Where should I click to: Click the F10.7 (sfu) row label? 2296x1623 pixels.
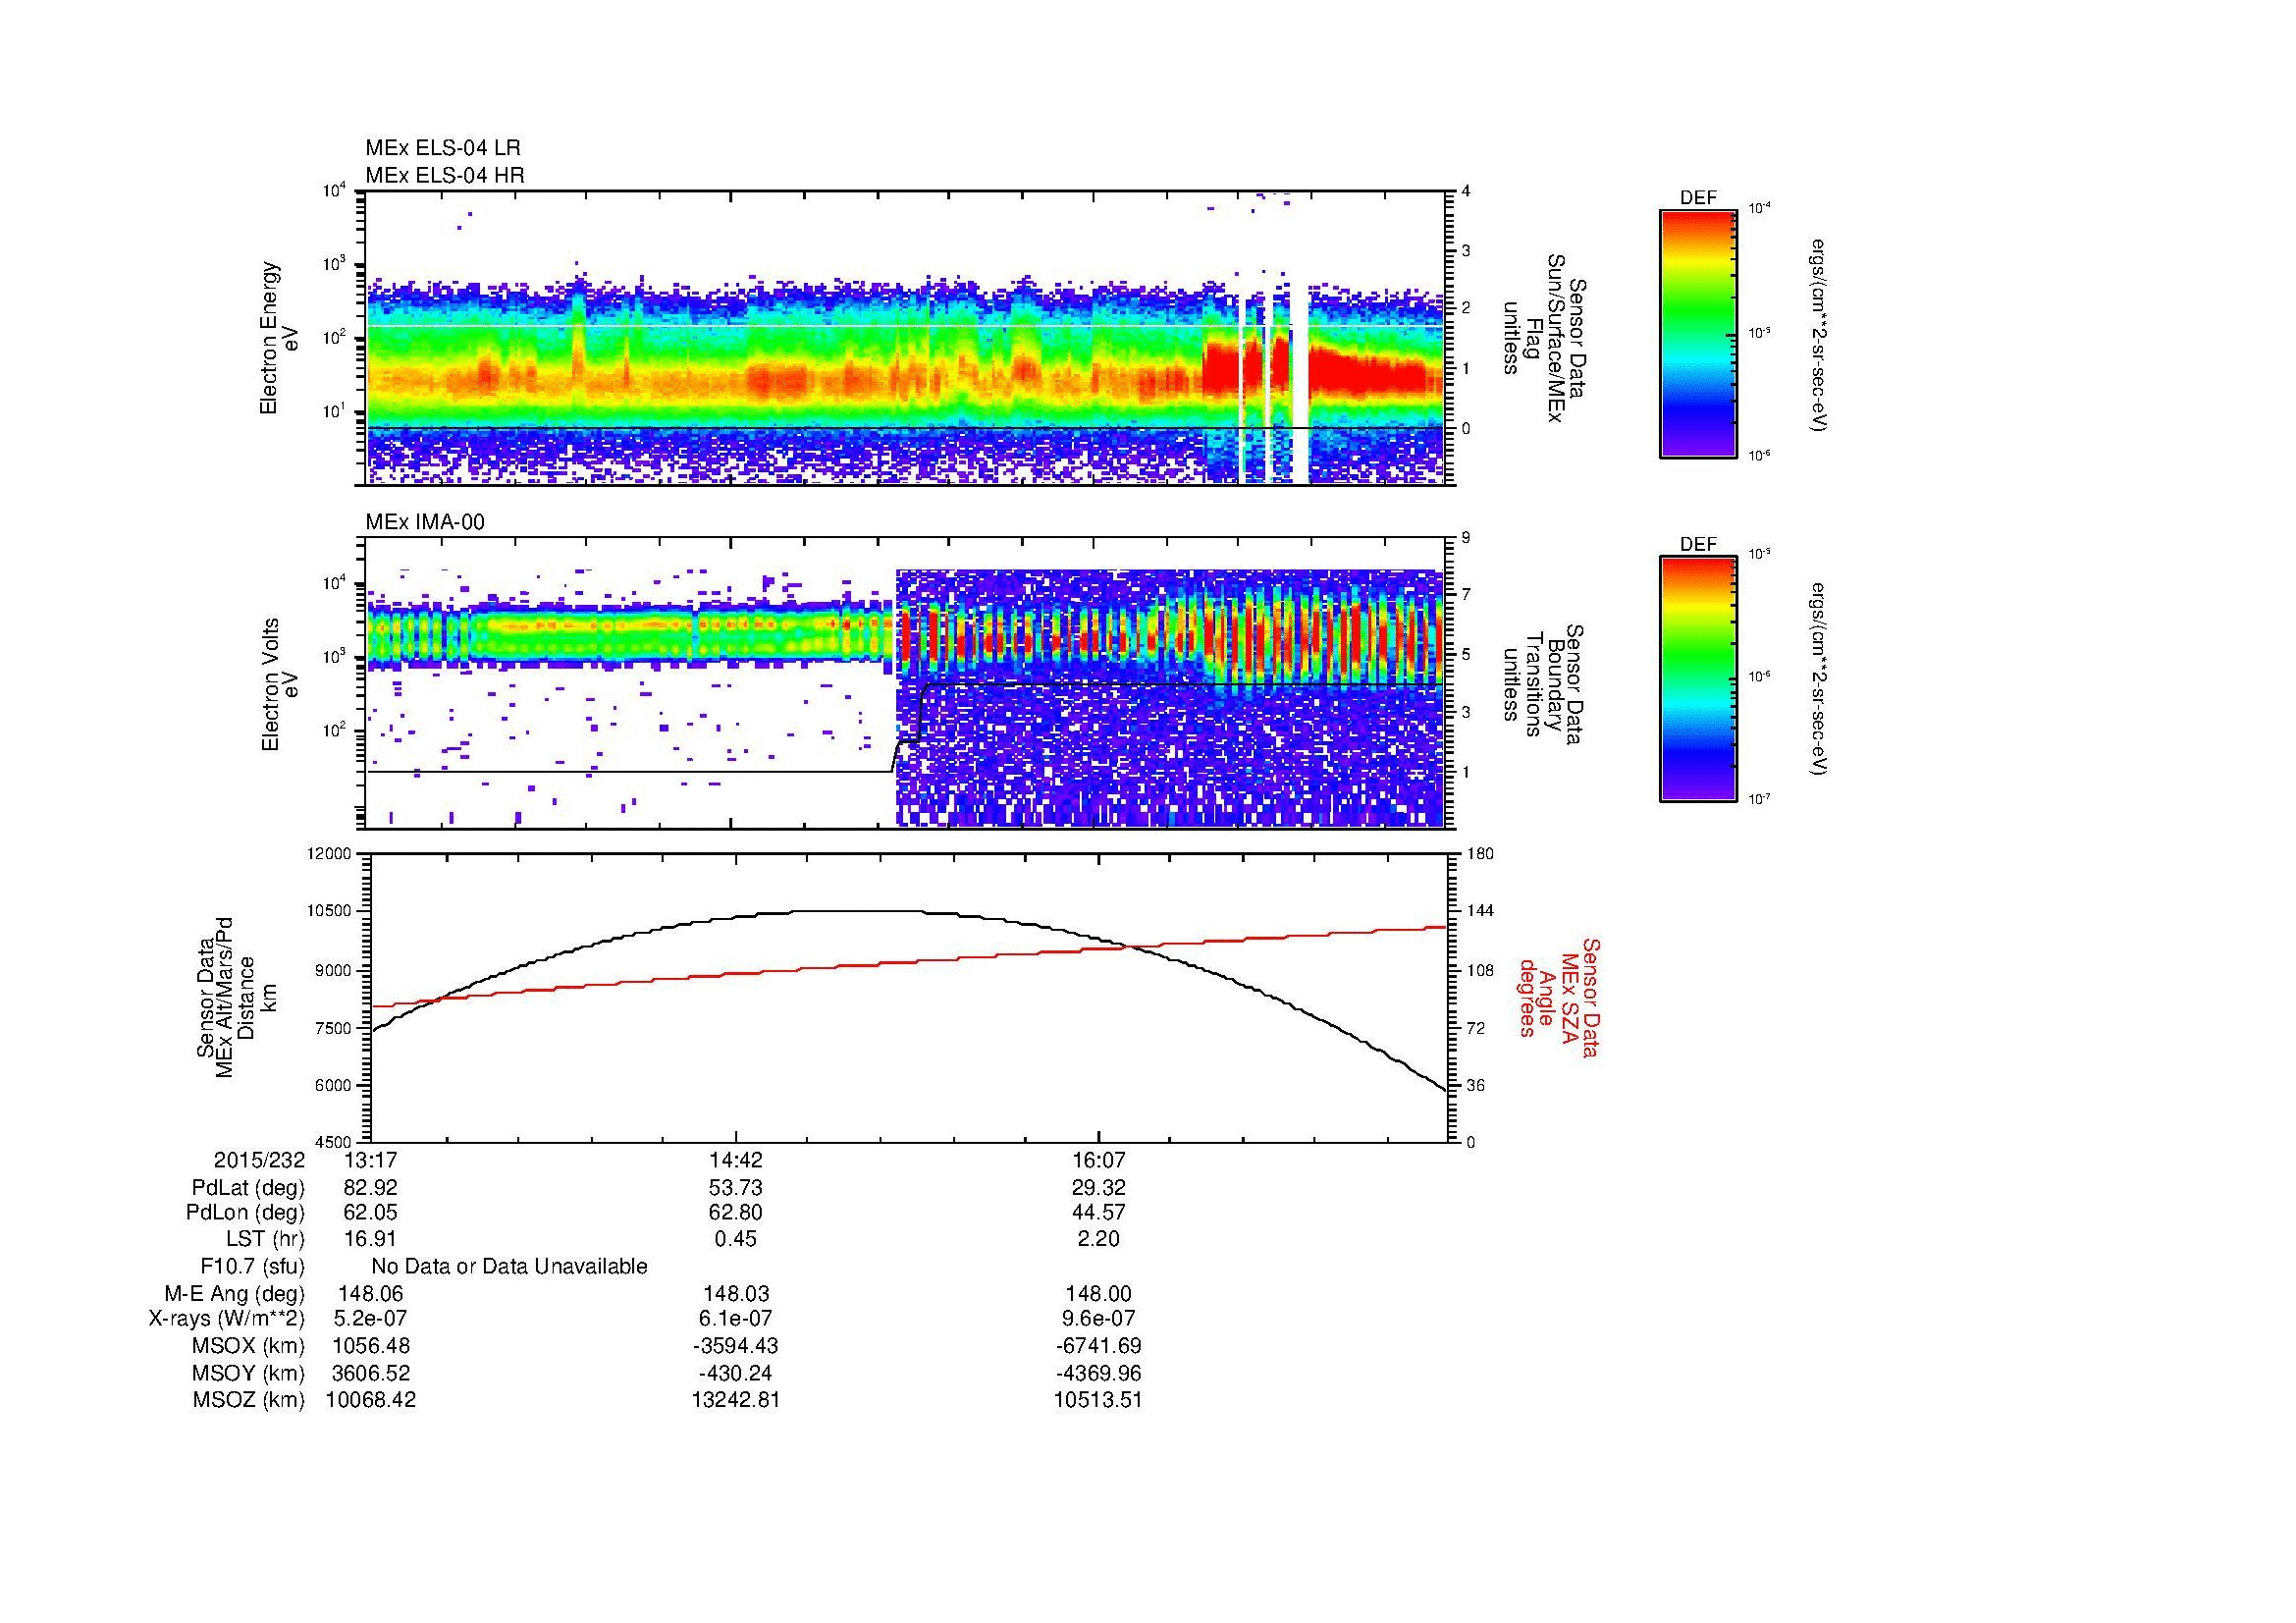click(x=252, y=1266)
